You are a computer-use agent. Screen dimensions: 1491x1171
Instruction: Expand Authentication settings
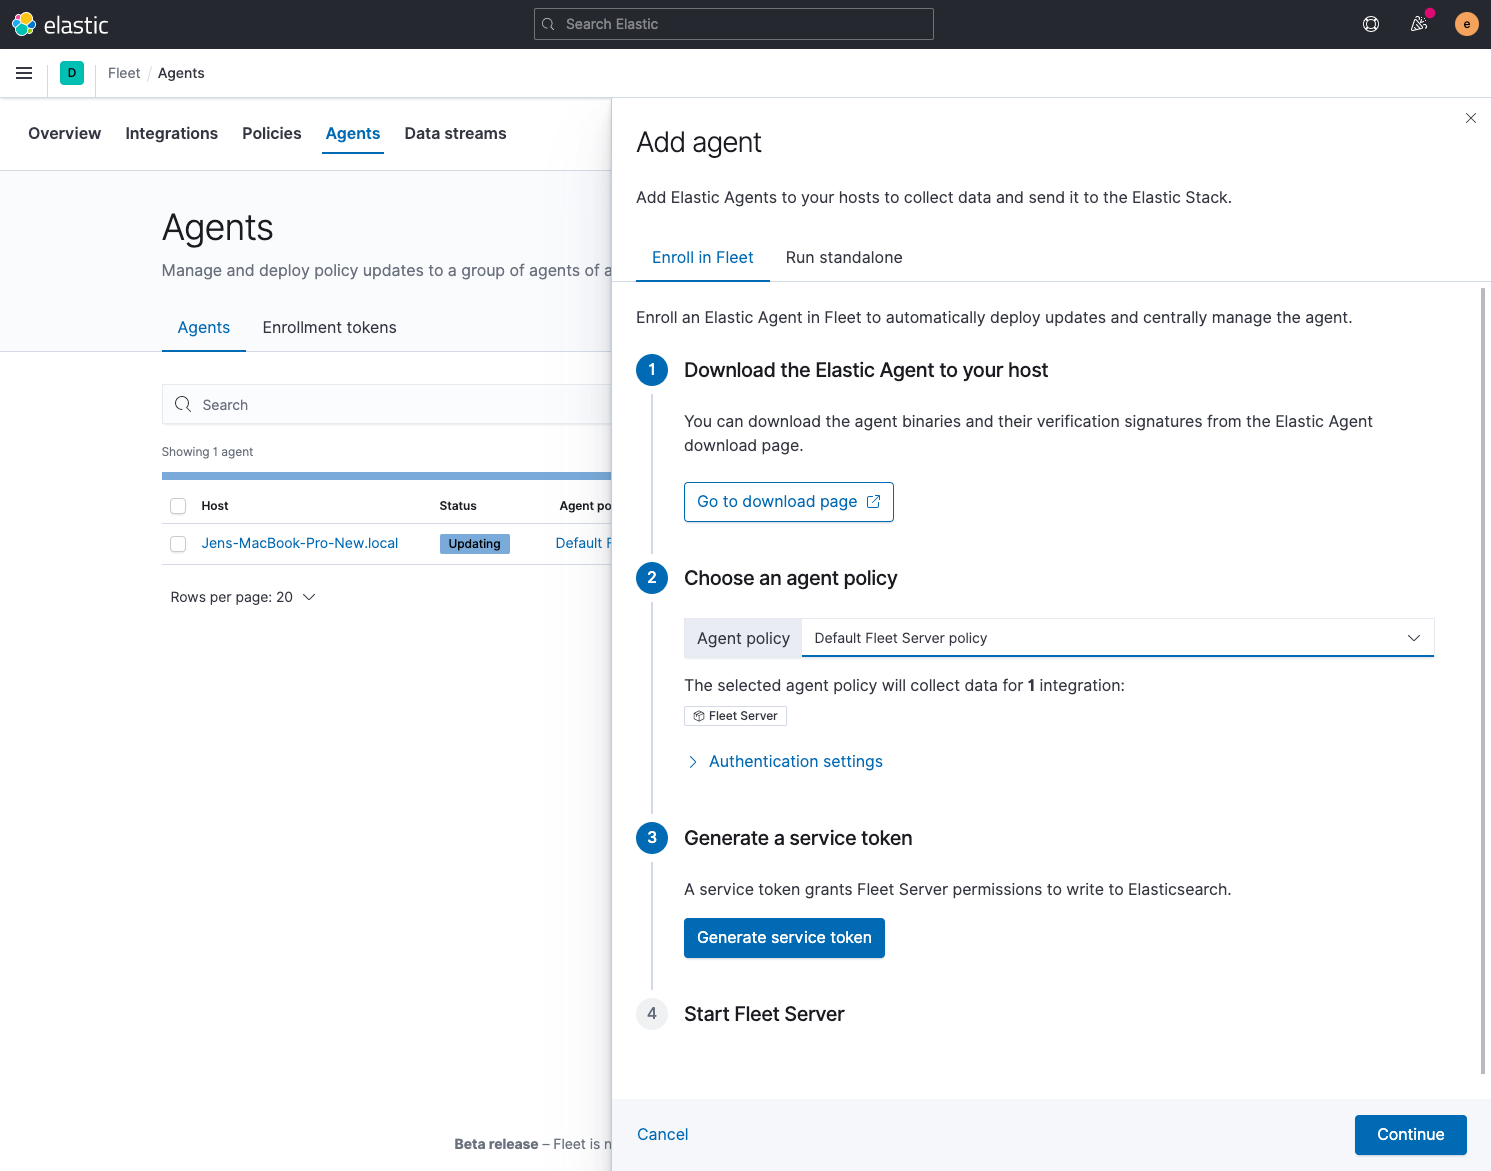tap(785, 762)
